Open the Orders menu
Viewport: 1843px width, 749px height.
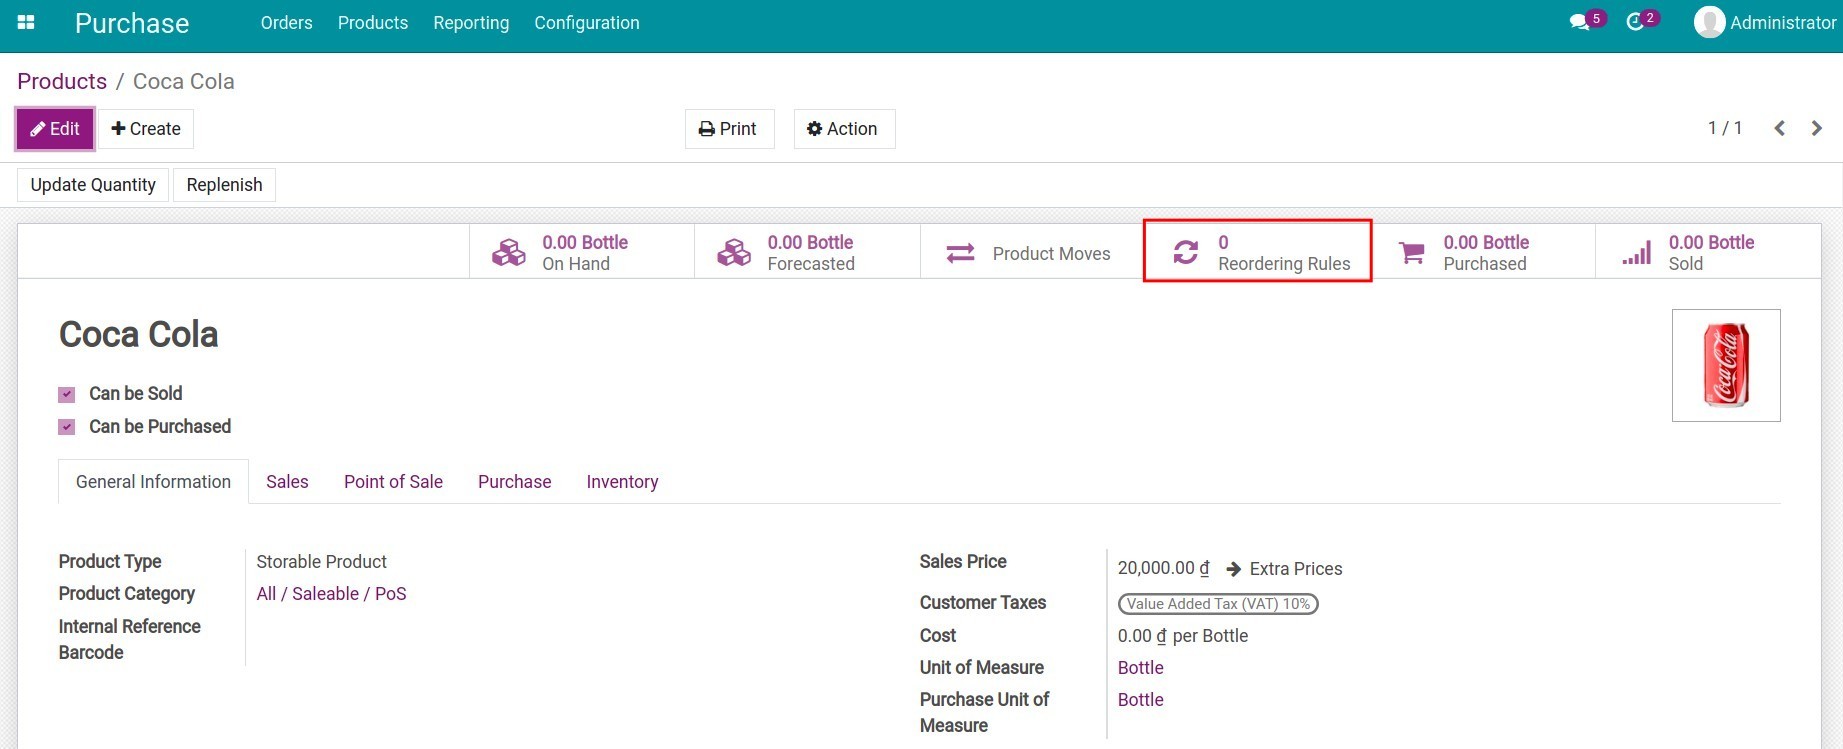pos(286,22)
